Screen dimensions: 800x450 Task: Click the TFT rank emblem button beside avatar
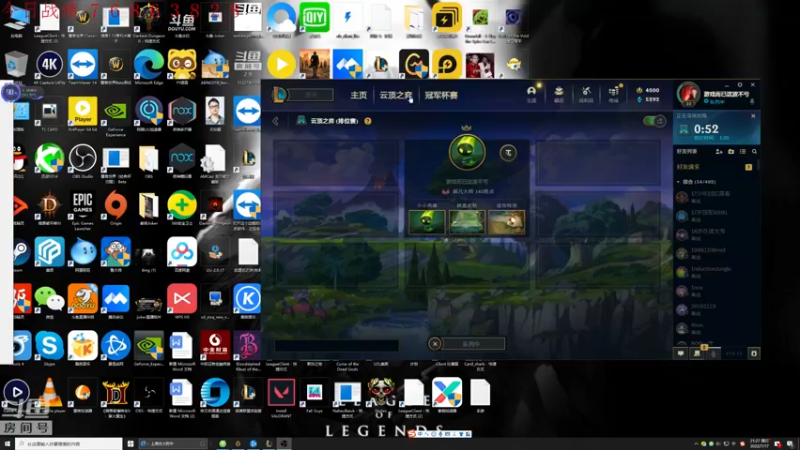(508, 153)
